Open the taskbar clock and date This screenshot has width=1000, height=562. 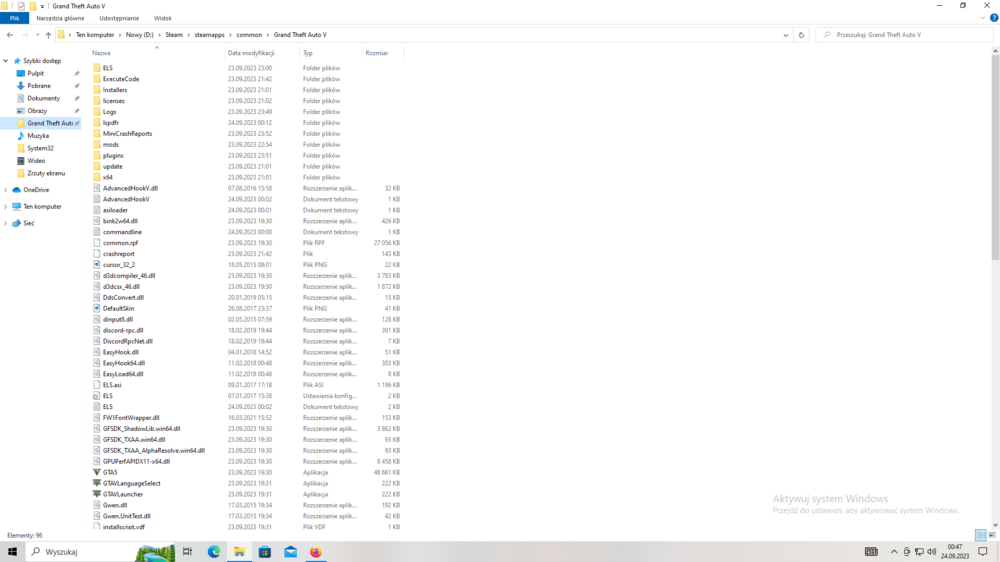[955, 552]
